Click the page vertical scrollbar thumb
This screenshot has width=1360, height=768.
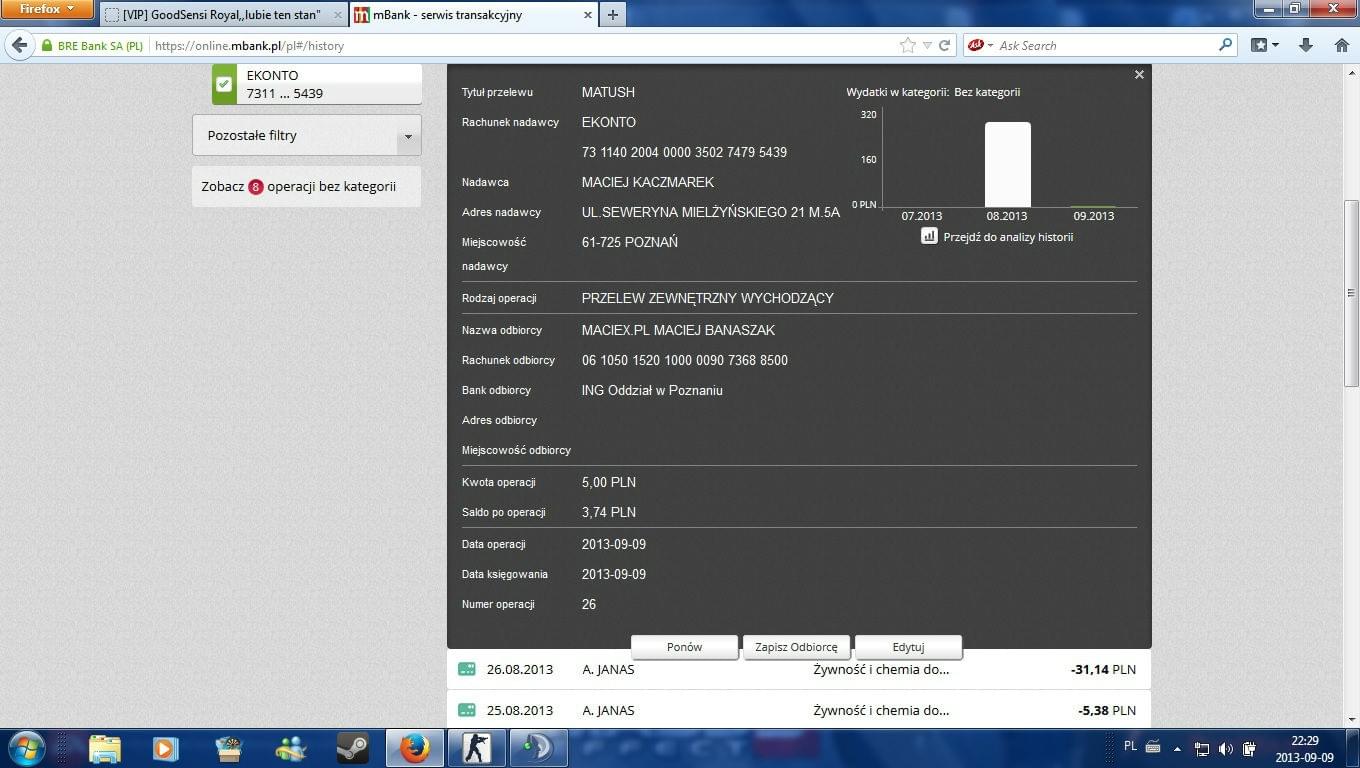pos(1351,293)
